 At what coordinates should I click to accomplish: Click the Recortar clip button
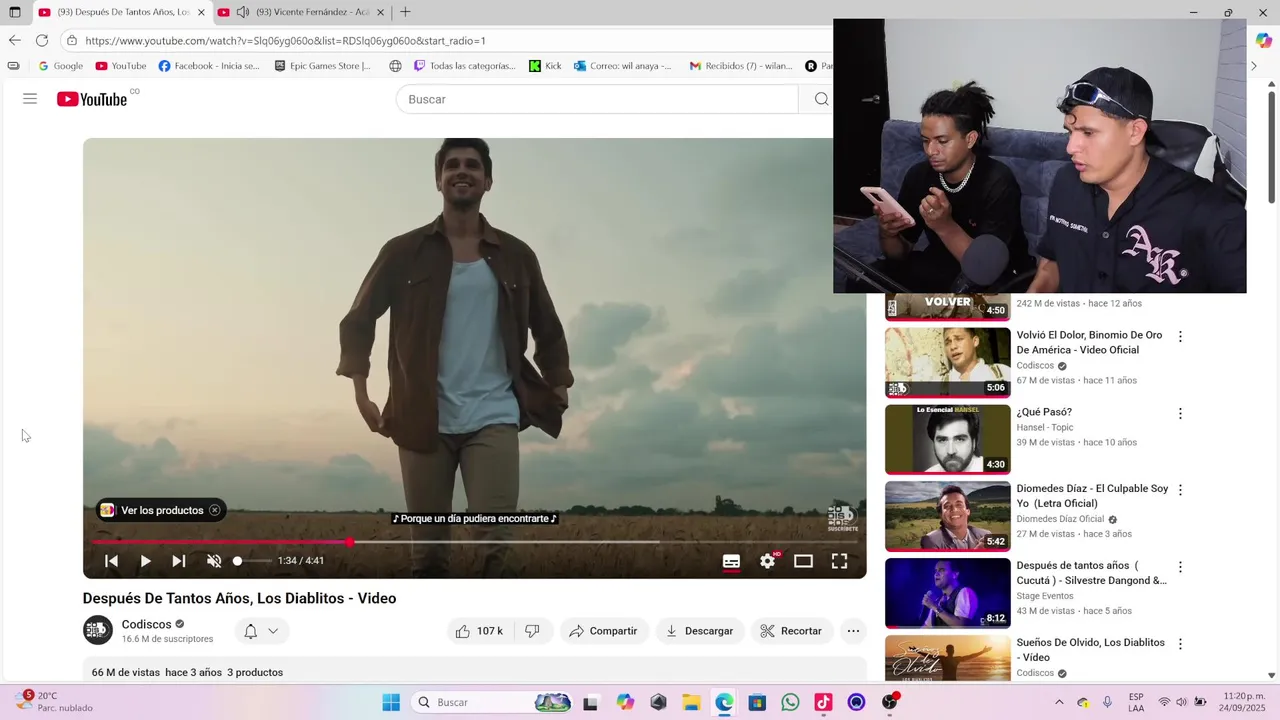point(791,631)
